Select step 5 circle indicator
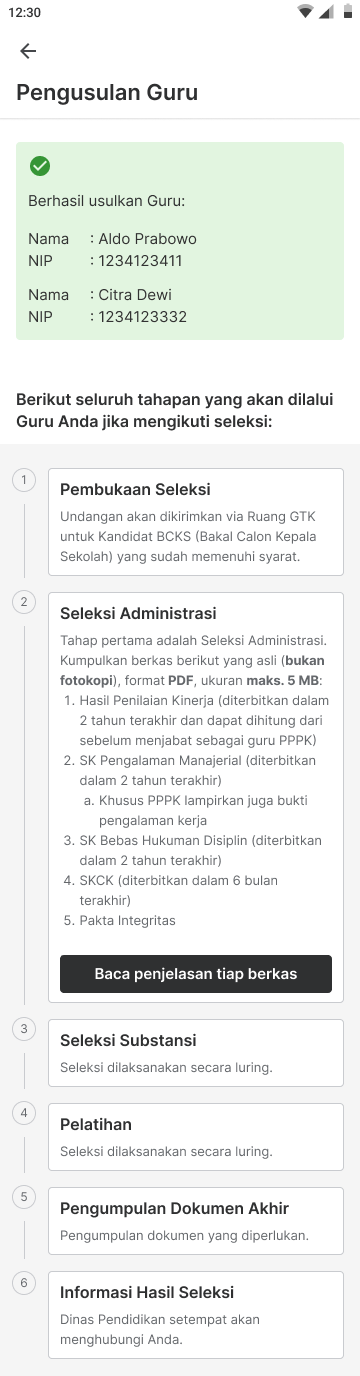360x1376 pixels. click(x=24, y=1197)
